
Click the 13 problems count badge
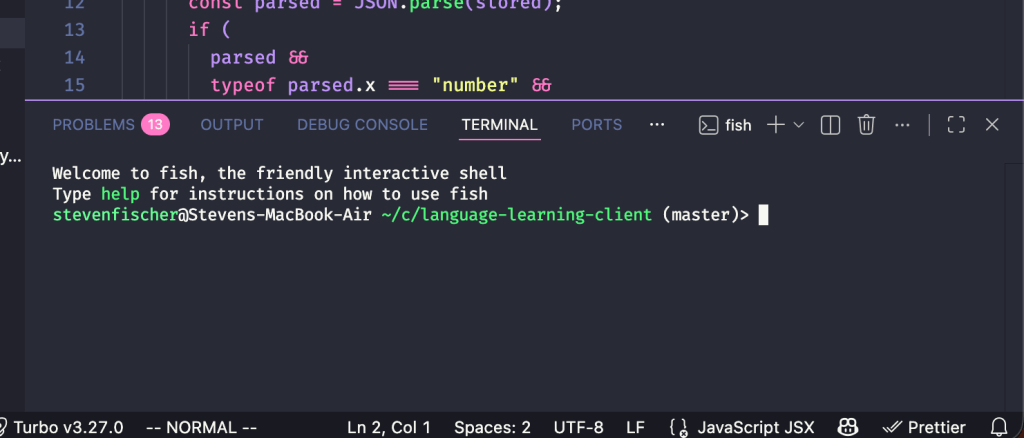tap(155, 125)
